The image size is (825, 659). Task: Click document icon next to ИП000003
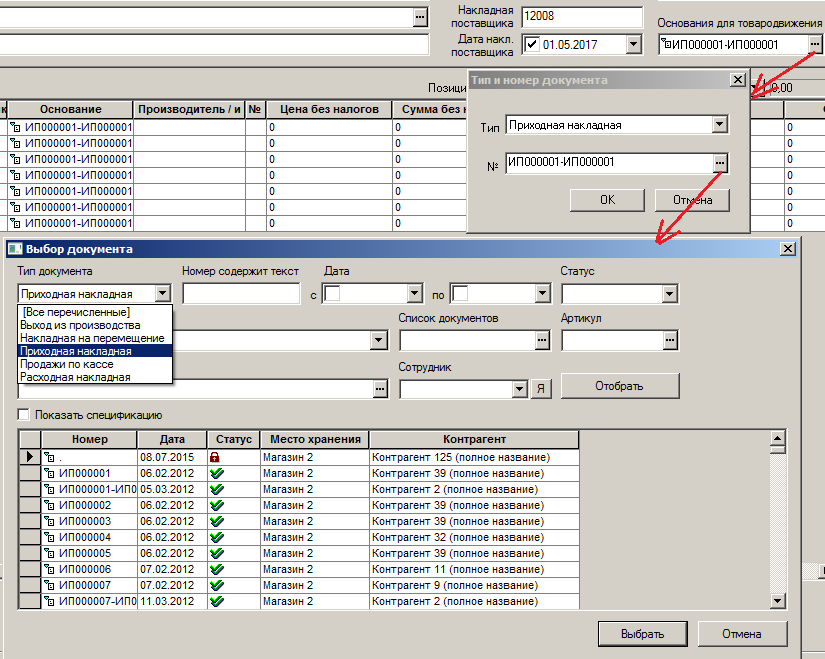tap(49, 521)
